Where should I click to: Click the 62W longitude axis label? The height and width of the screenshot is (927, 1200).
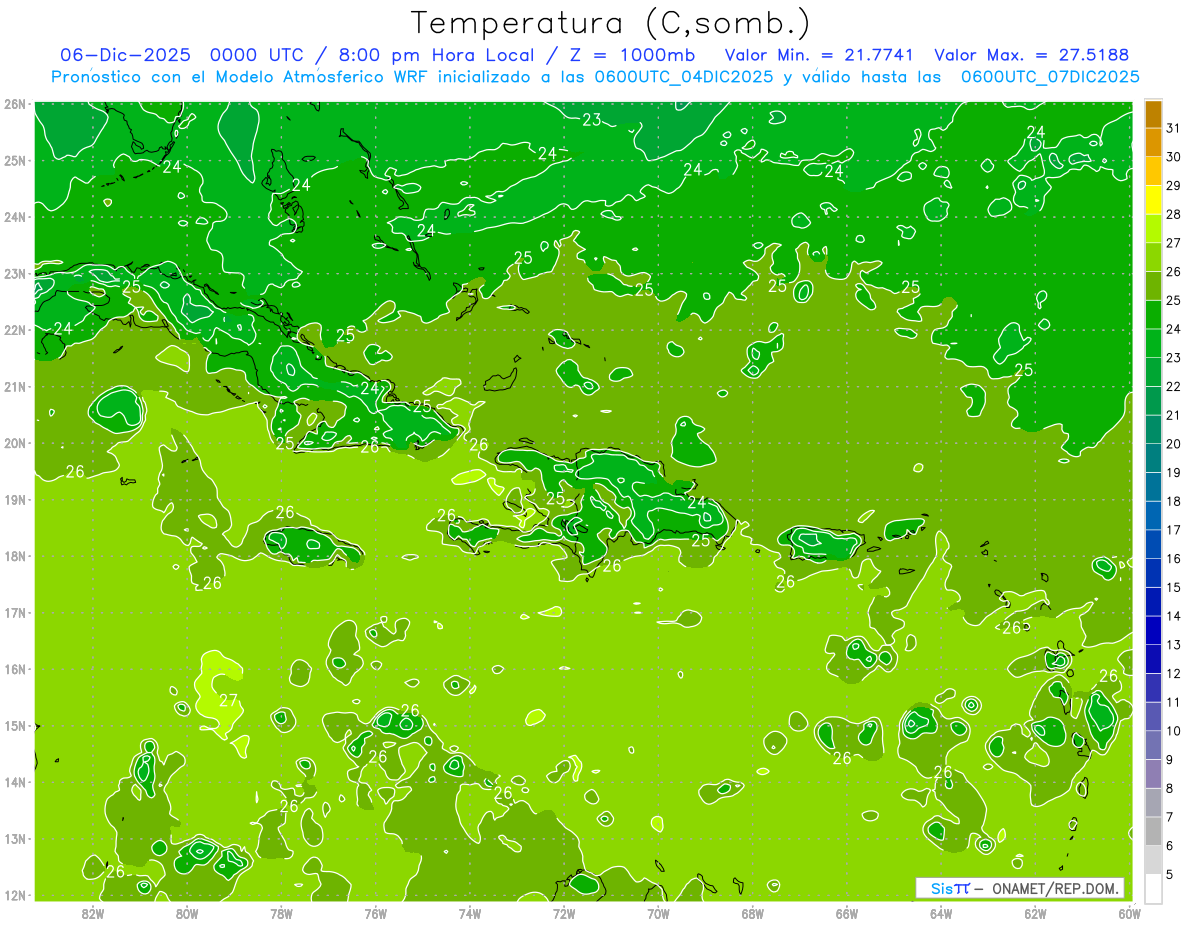[1035, 913]
